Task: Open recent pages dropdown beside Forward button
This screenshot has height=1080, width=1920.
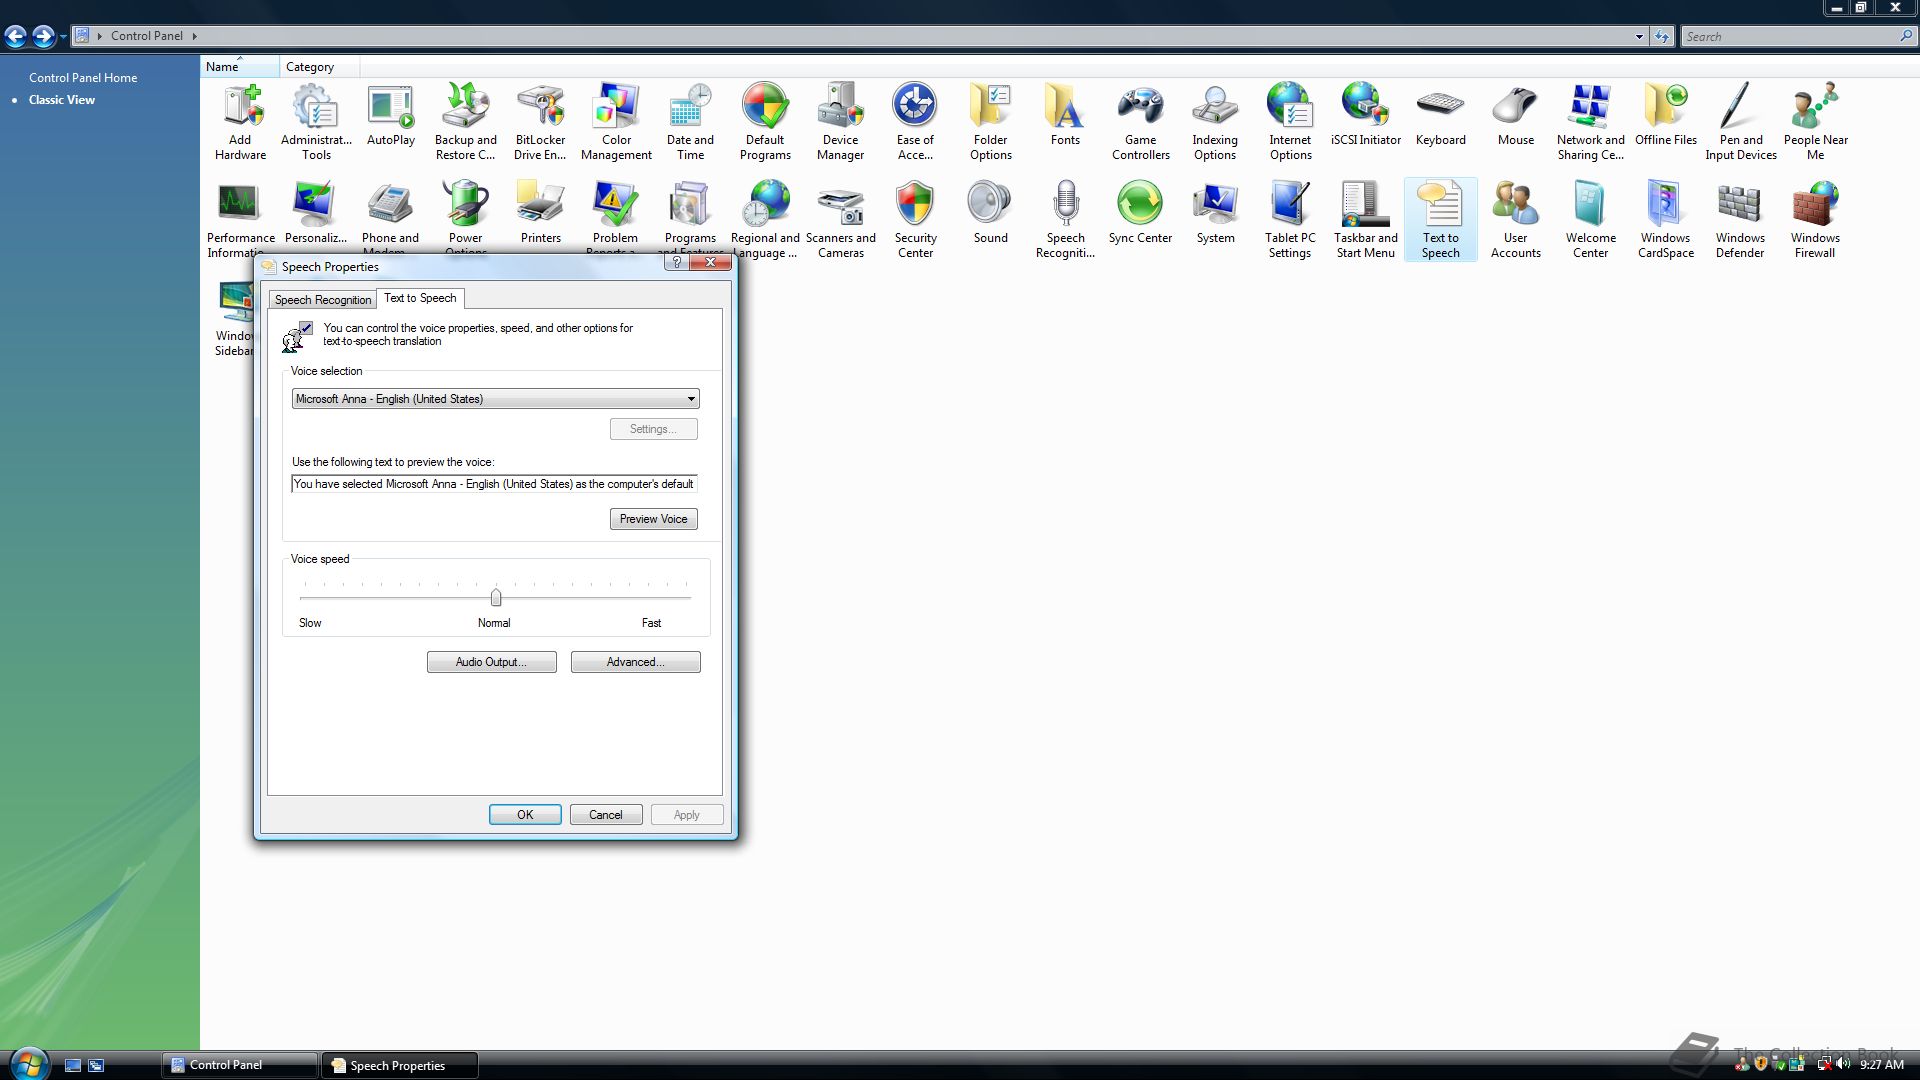Action: pos(63,37)
